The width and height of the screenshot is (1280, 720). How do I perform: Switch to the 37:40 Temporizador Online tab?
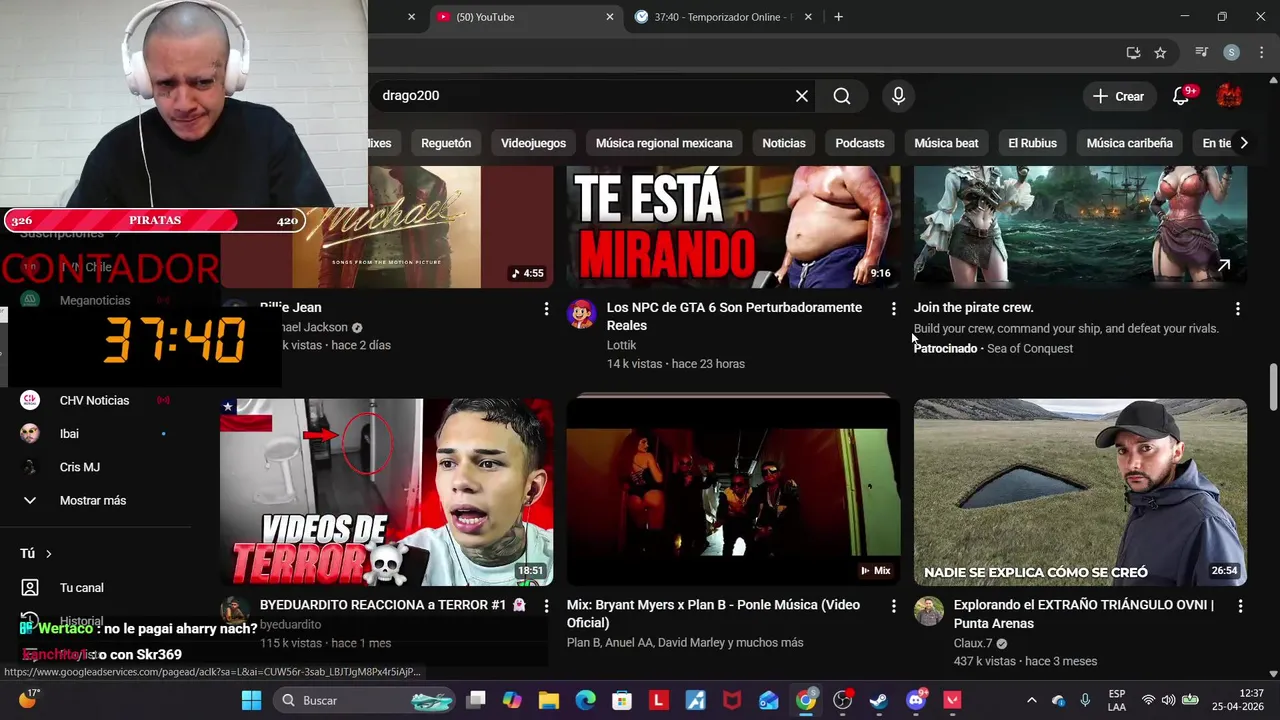coord(720,17)
